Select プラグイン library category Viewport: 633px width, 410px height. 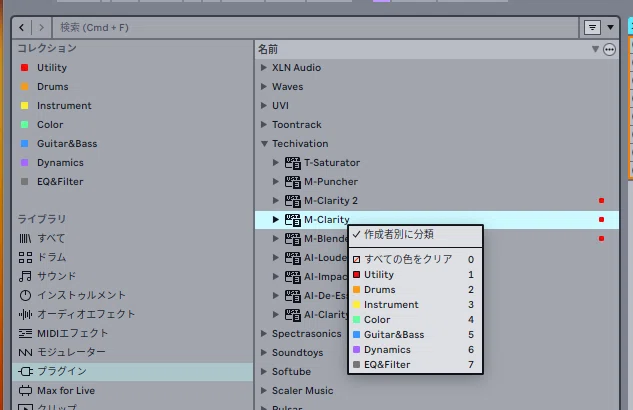click(x=132, y=371)
